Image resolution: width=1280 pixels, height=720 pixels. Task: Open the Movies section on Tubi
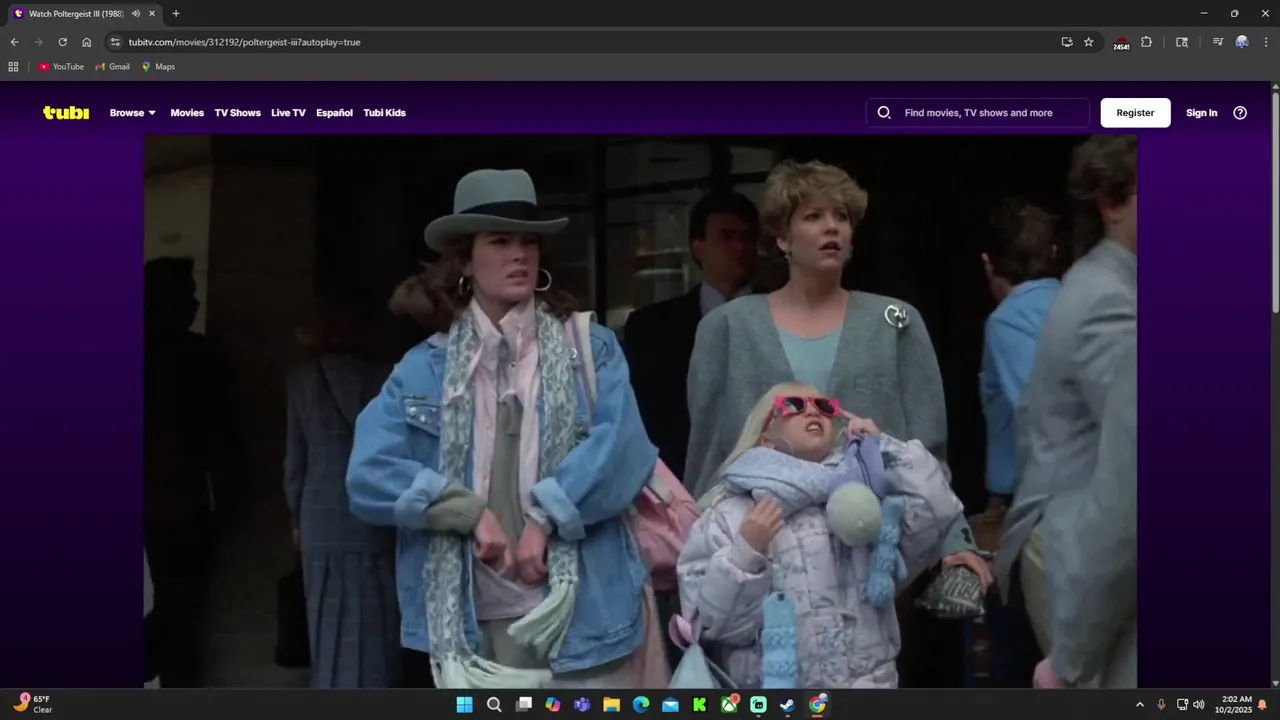187,113
